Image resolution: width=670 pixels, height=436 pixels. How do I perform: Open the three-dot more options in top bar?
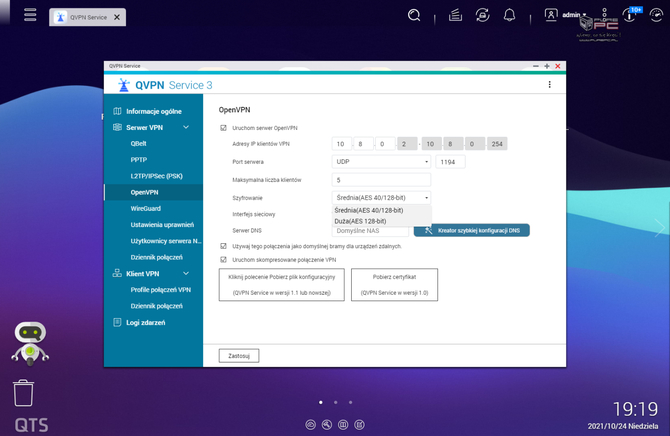[x=604, y=15]
